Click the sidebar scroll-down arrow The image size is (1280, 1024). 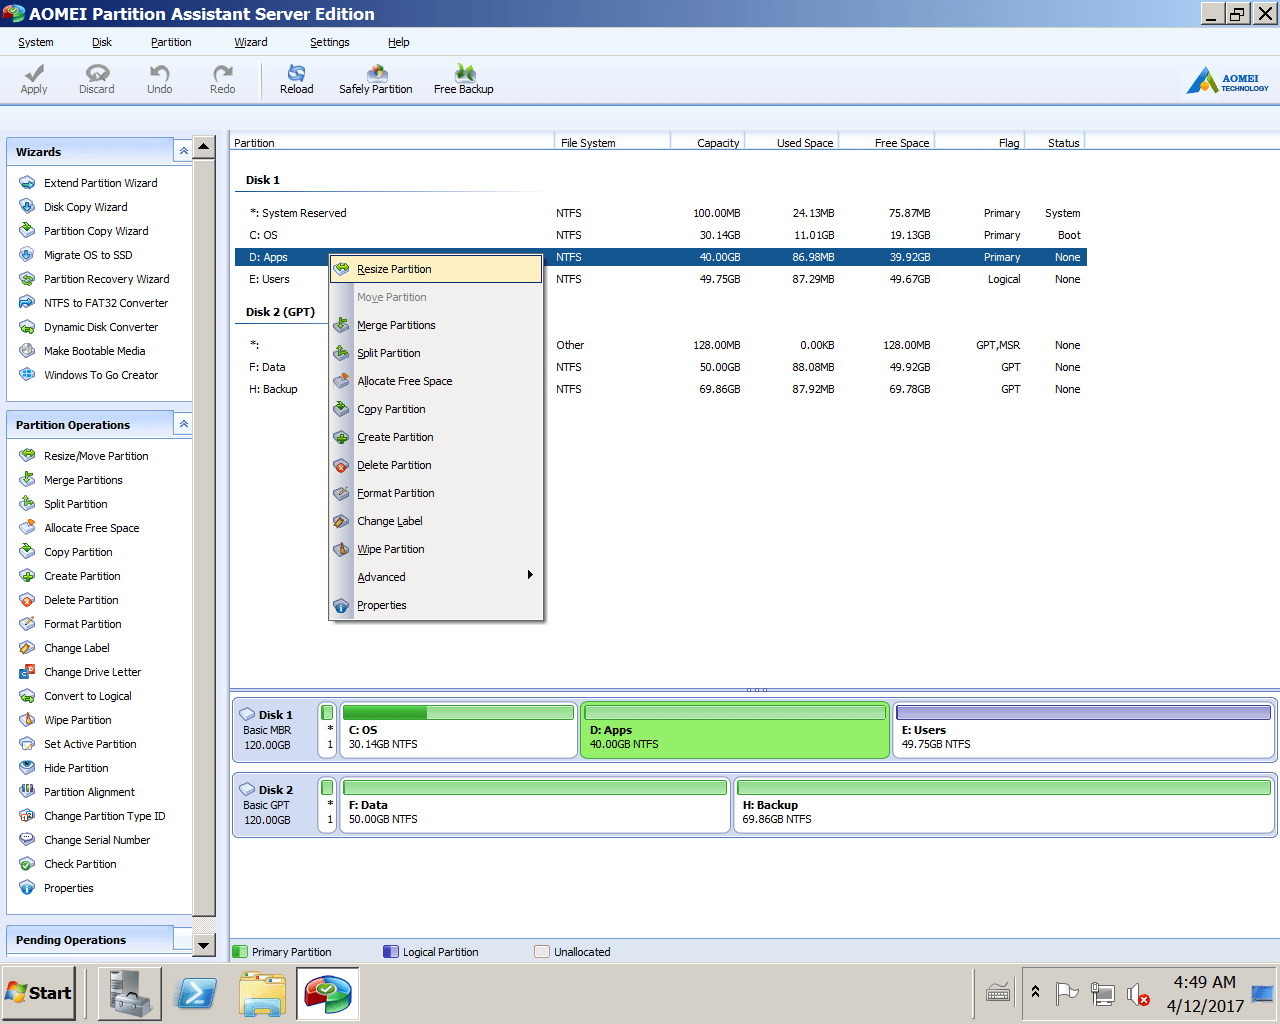point(203,945)
